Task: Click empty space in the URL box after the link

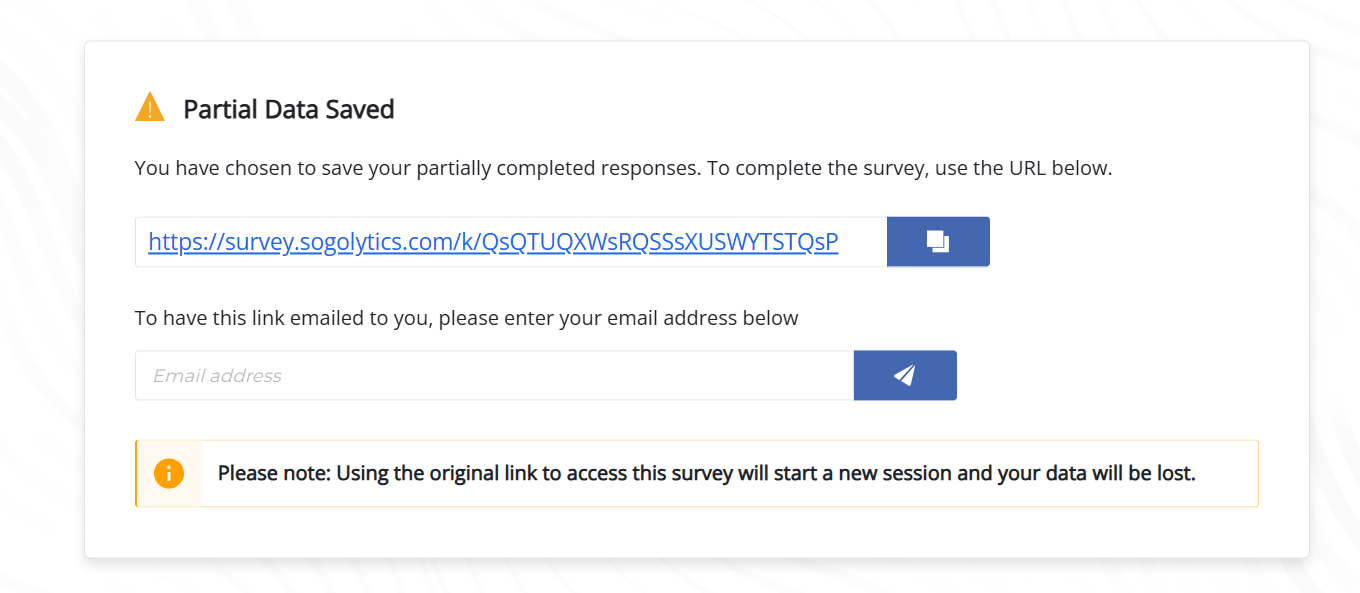Action: point(862,242)
